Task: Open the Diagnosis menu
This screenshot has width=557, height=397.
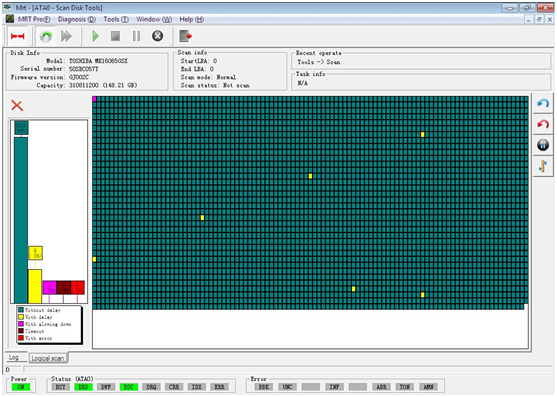Action: tap(77, 19)
